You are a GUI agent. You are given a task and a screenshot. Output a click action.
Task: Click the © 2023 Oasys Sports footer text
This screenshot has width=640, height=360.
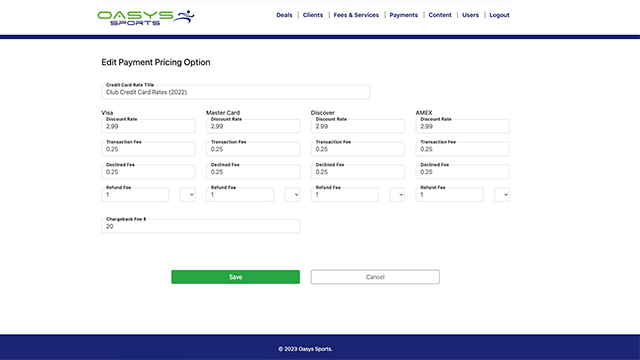pos(305,349)
